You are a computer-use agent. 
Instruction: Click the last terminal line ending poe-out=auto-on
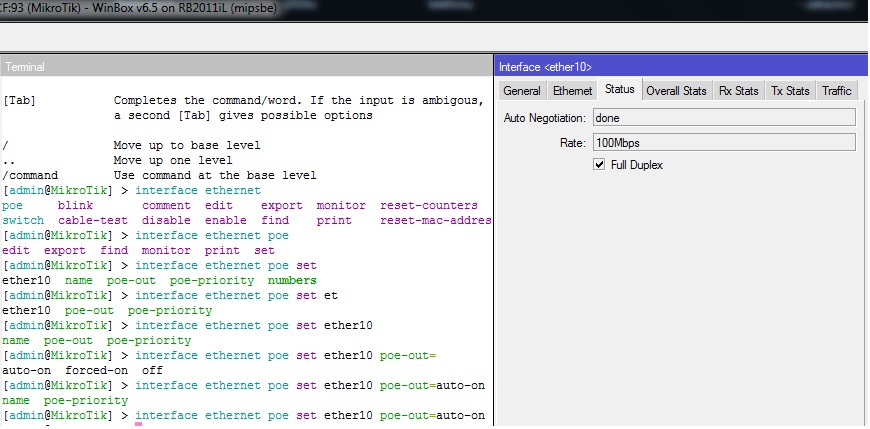pyautogui.click(x=244, y=415)
